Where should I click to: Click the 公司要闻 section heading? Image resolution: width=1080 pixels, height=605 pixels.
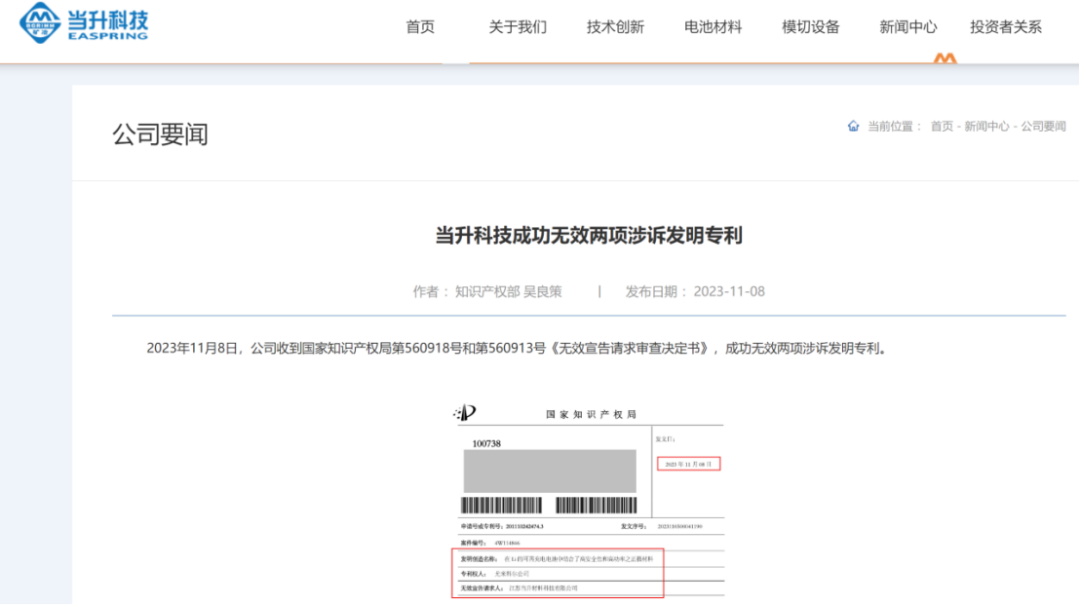160,134
